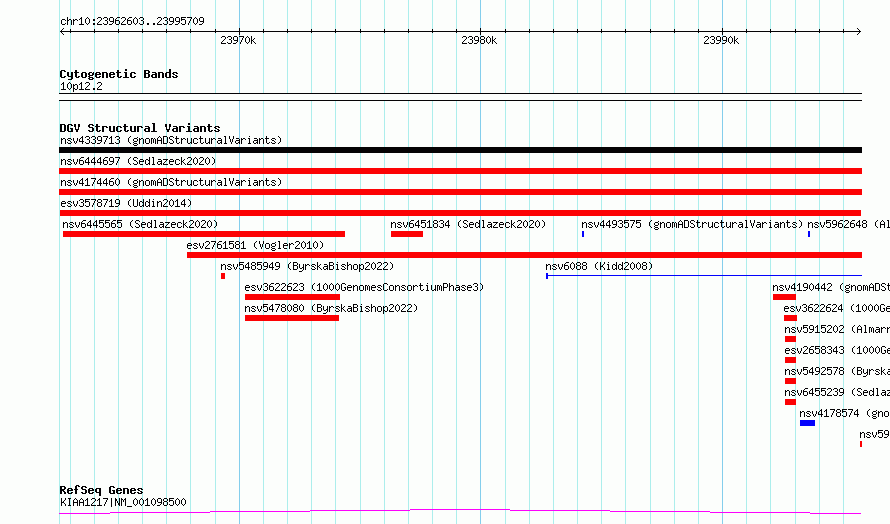
Task: Open the nsv4493575 label link
Action: (692, 224)
